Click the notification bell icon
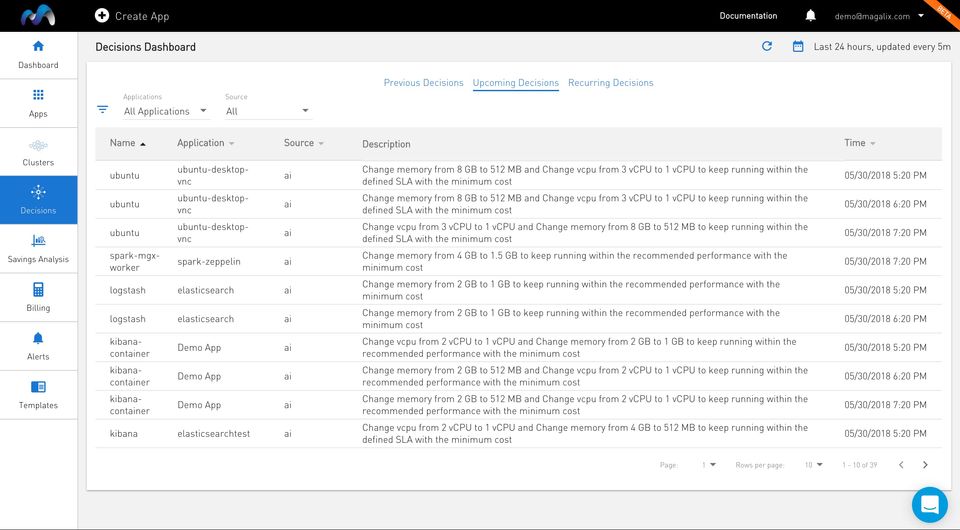 (x=810, y=16)
